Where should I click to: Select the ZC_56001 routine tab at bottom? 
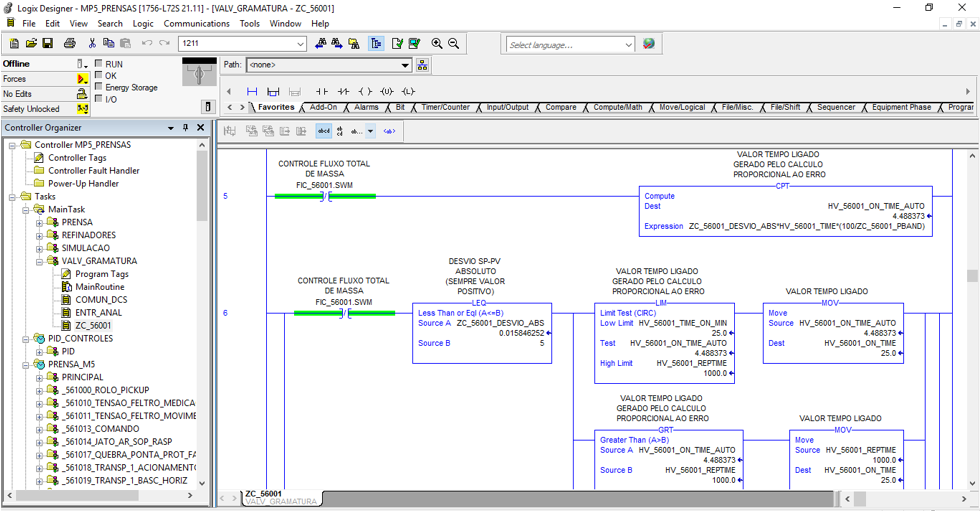coord(281,497)
